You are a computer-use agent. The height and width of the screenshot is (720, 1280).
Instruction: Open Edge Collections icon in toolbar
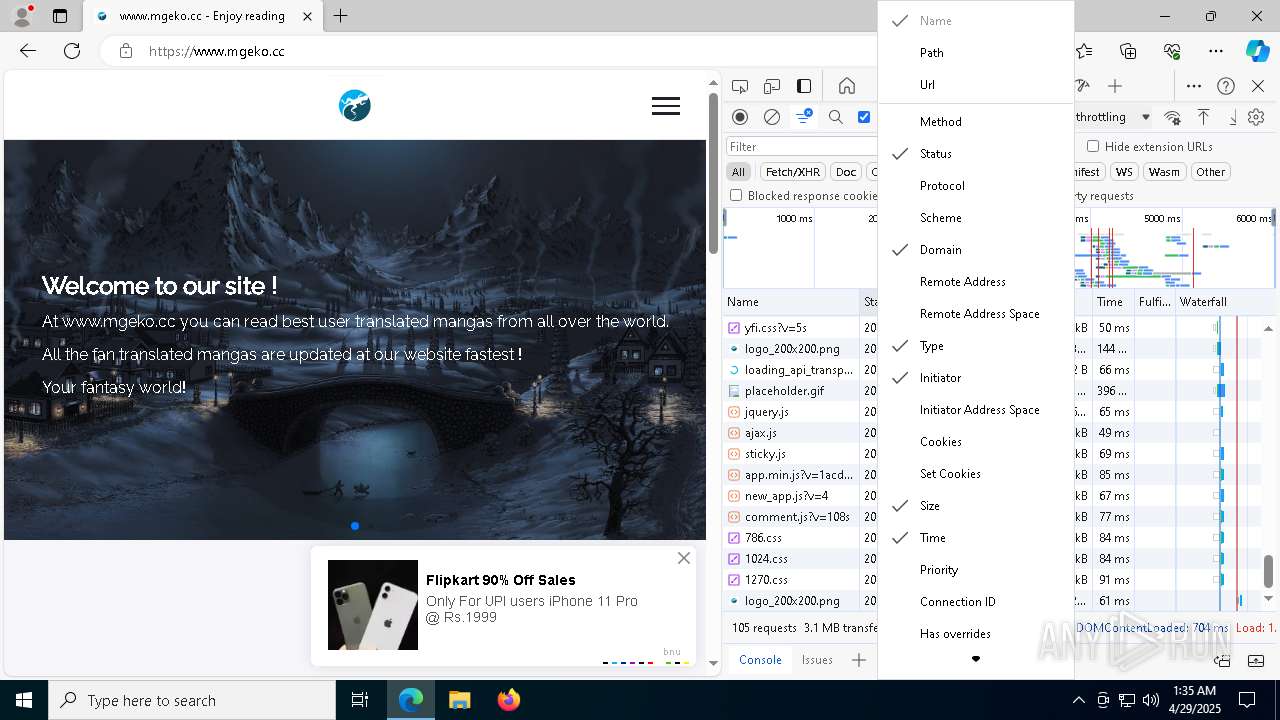1128,51
